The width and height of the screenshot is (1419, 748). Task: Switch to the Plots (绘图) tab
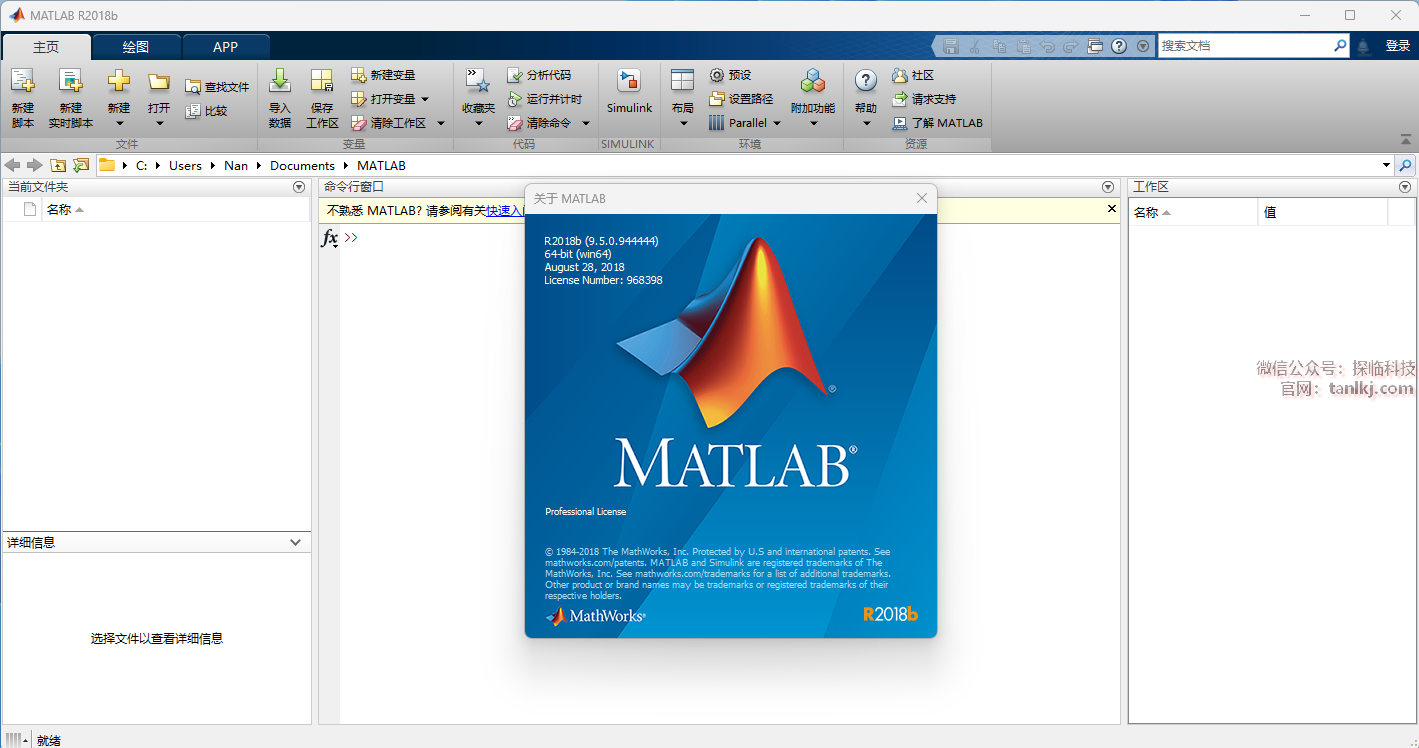click(136, 47)
